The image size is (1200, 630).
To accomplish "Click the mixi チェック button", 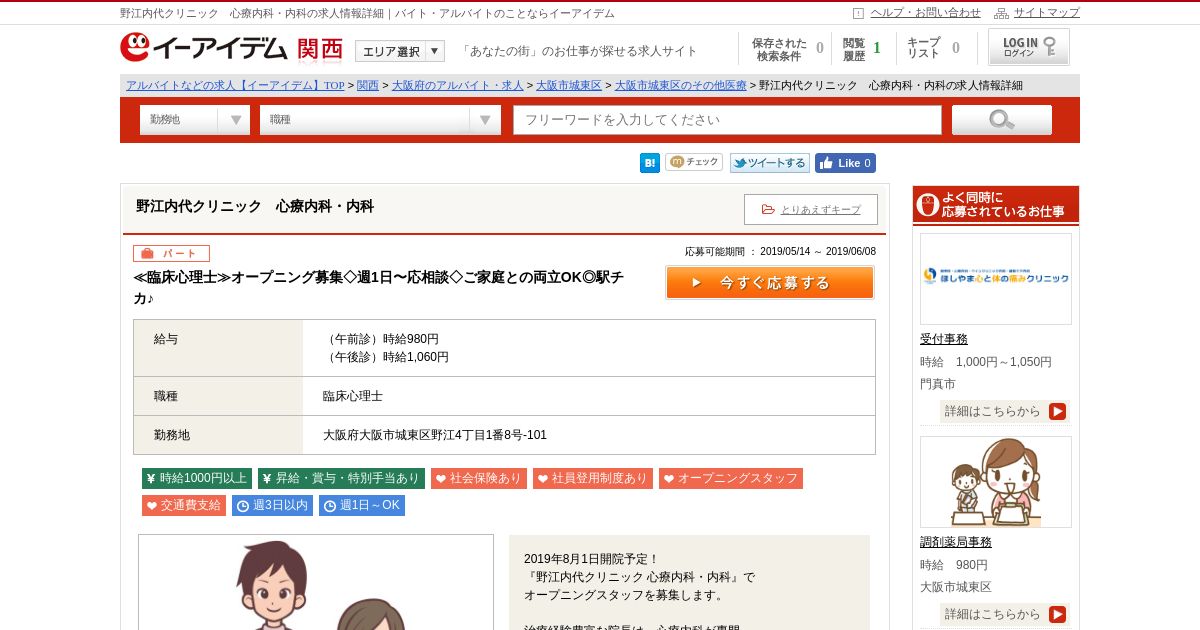I will [694, 162].
